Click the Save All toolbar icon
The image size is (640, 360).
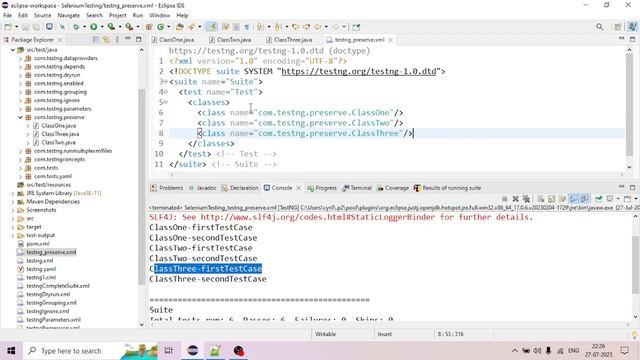[36, 27]
